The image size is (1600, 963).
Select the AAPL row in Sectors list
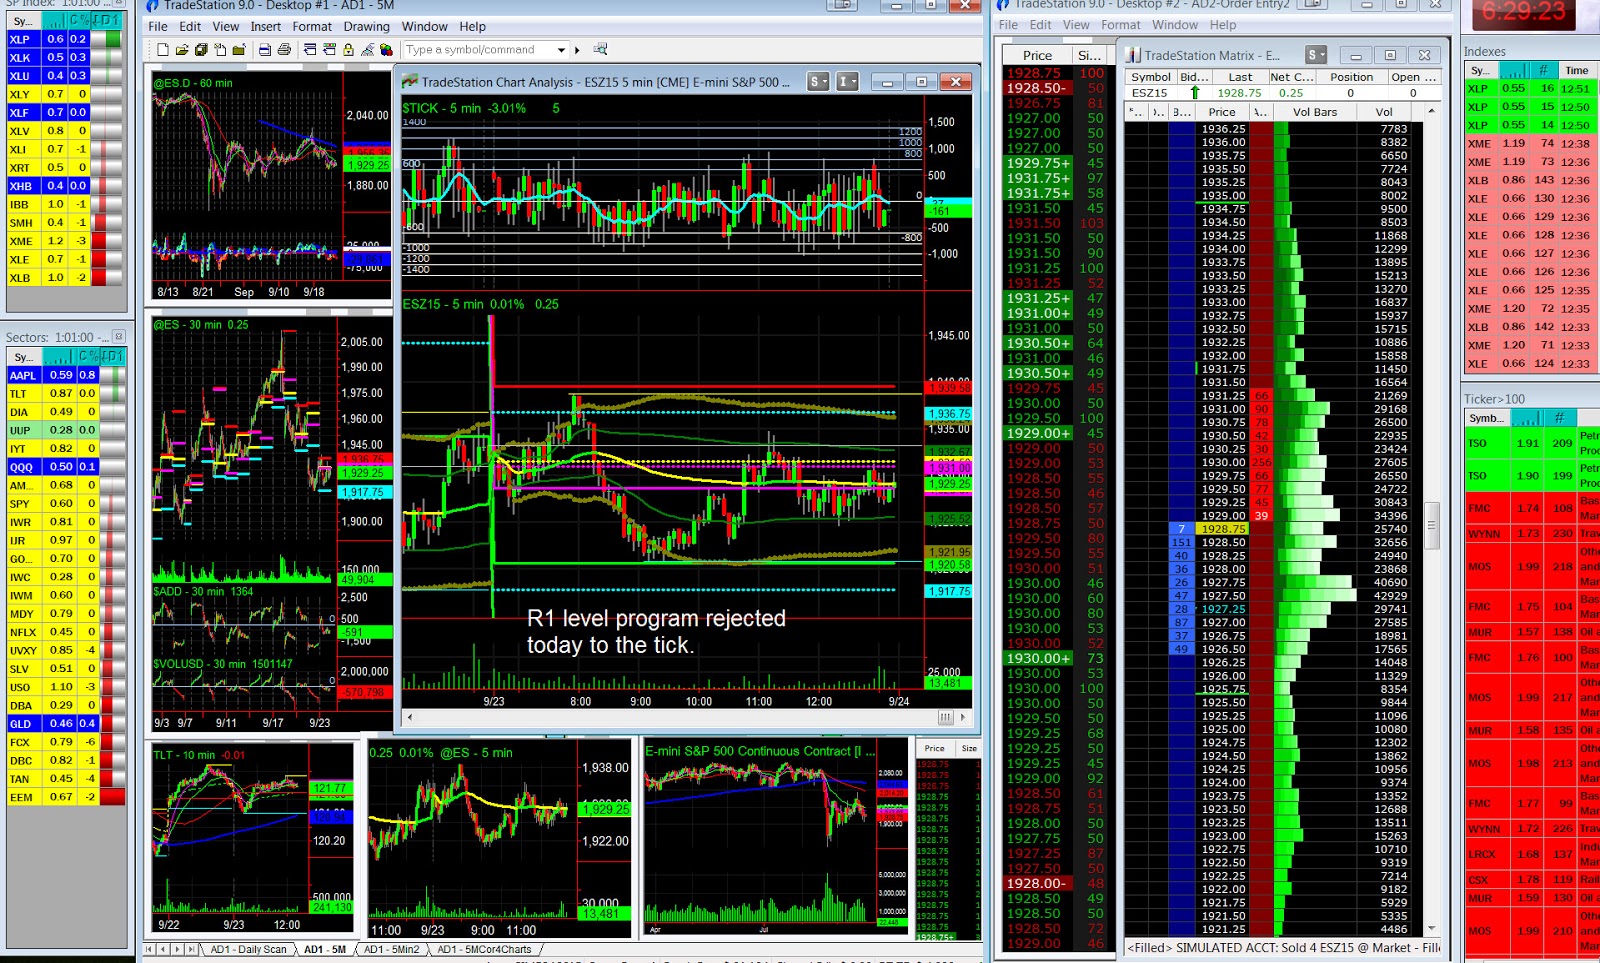pos(66,375)
